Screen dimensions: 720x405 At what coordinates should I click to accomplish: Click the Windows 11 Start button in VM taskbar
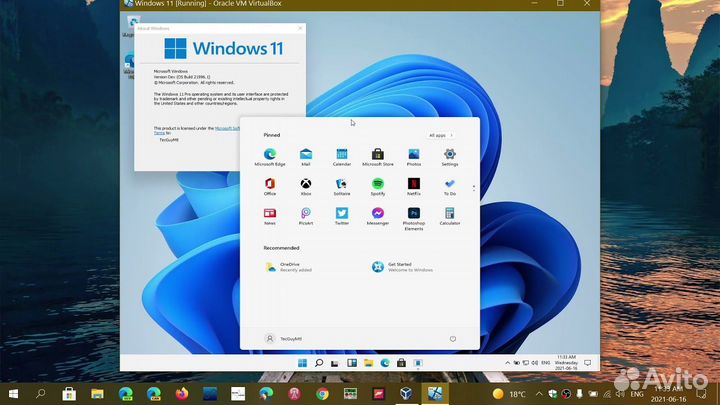click(302, 363)
